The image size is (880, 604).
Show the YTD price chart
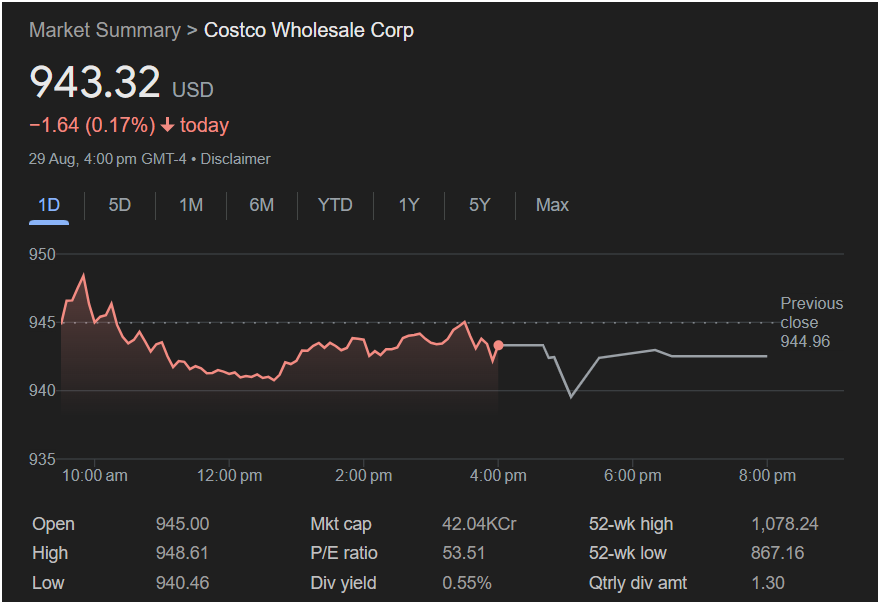335,205
